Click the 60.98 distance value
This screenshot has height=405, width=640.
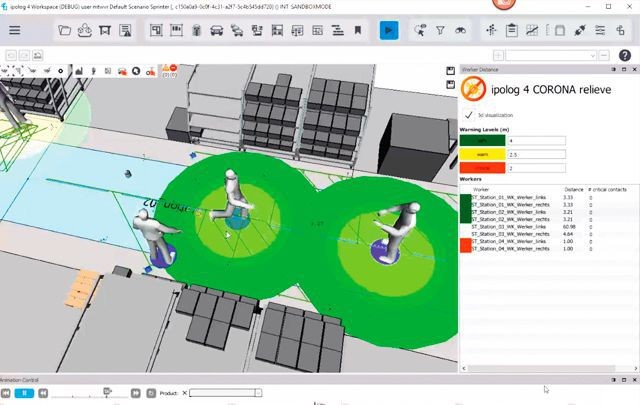click(x=569, y=227)
